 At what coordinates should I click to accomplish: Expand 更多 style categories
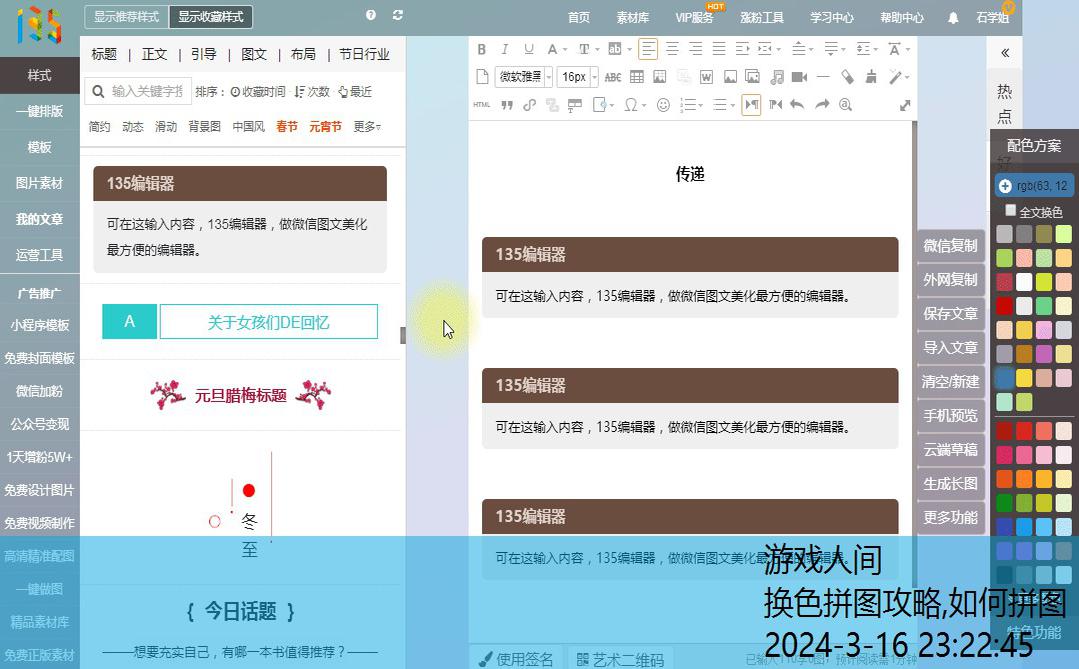[x=367, y=127]
